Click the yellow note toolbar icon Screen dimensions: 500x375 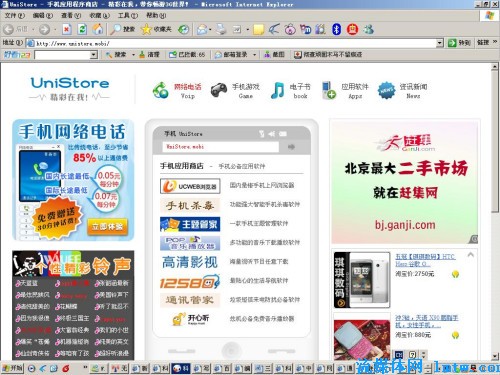258,30
